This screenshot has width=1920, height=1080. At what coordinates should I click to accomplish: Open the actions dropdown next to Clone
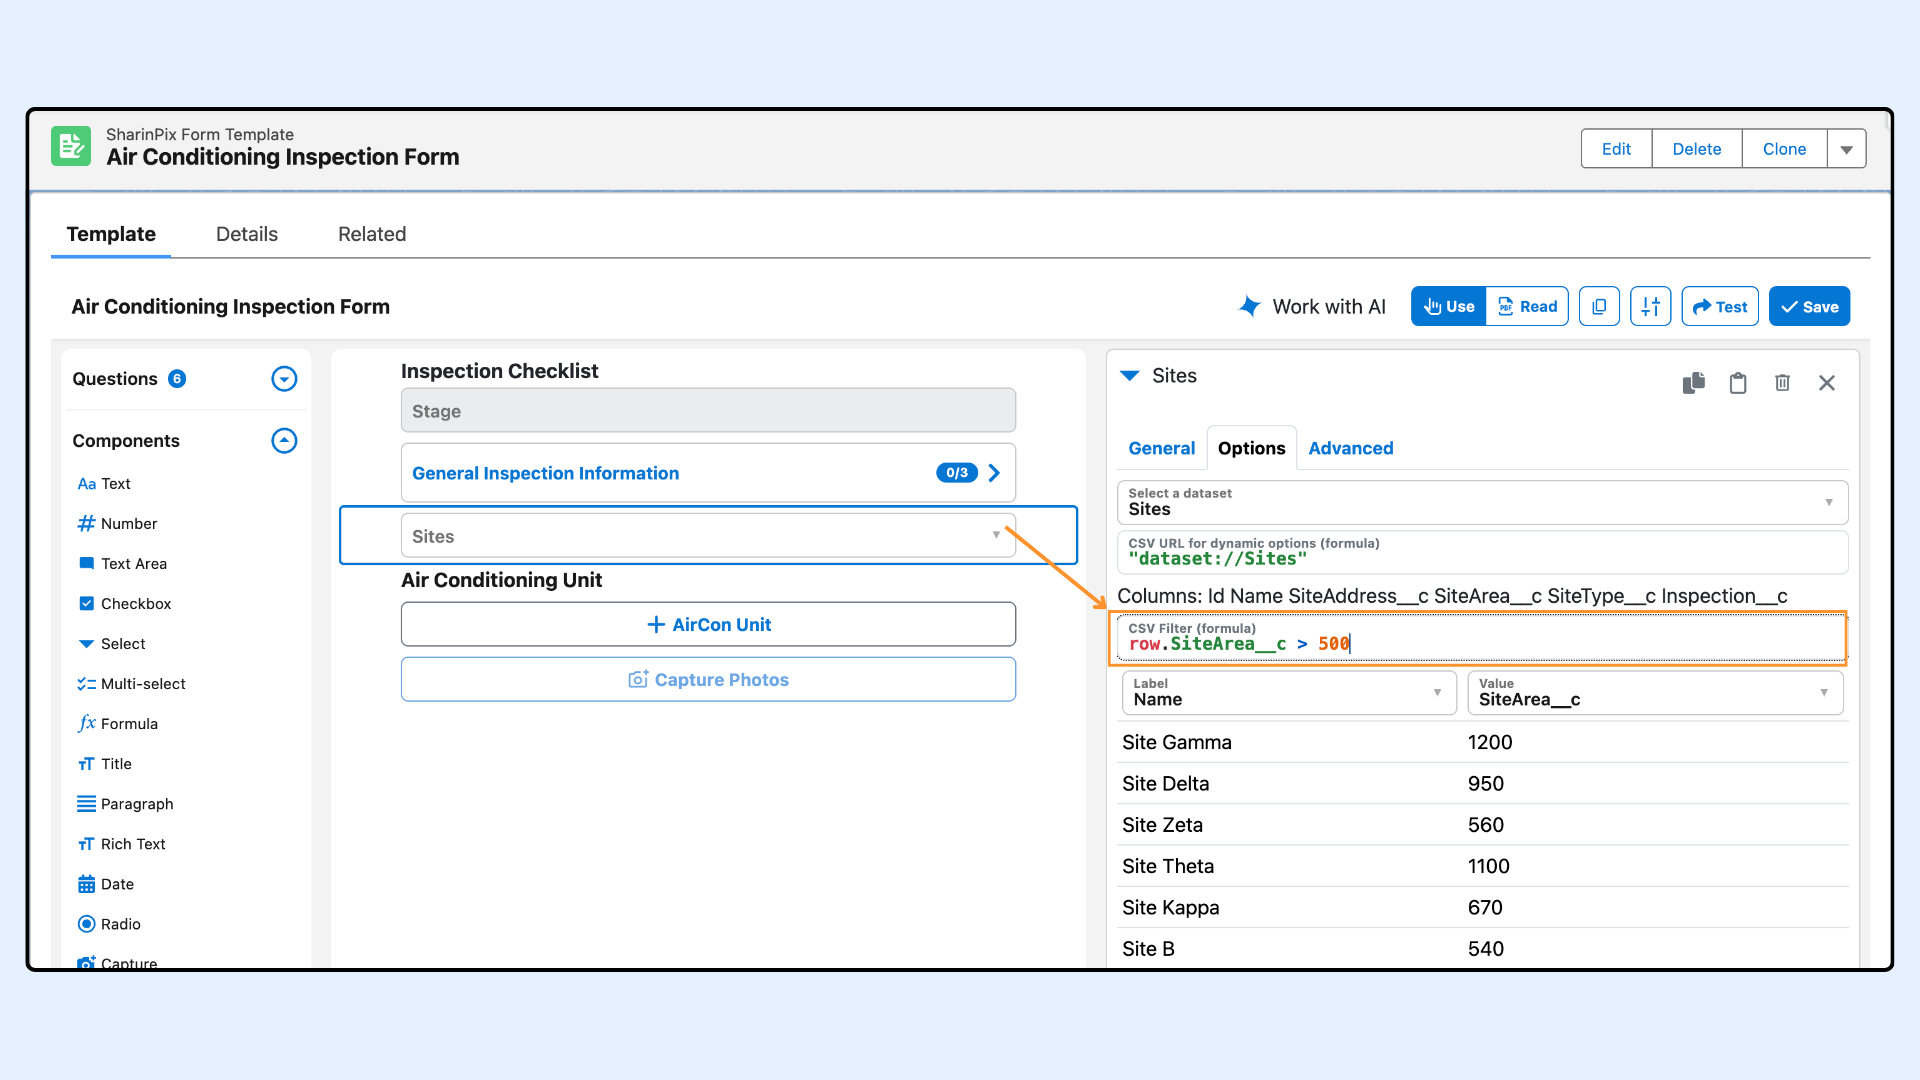point(1846,149)
